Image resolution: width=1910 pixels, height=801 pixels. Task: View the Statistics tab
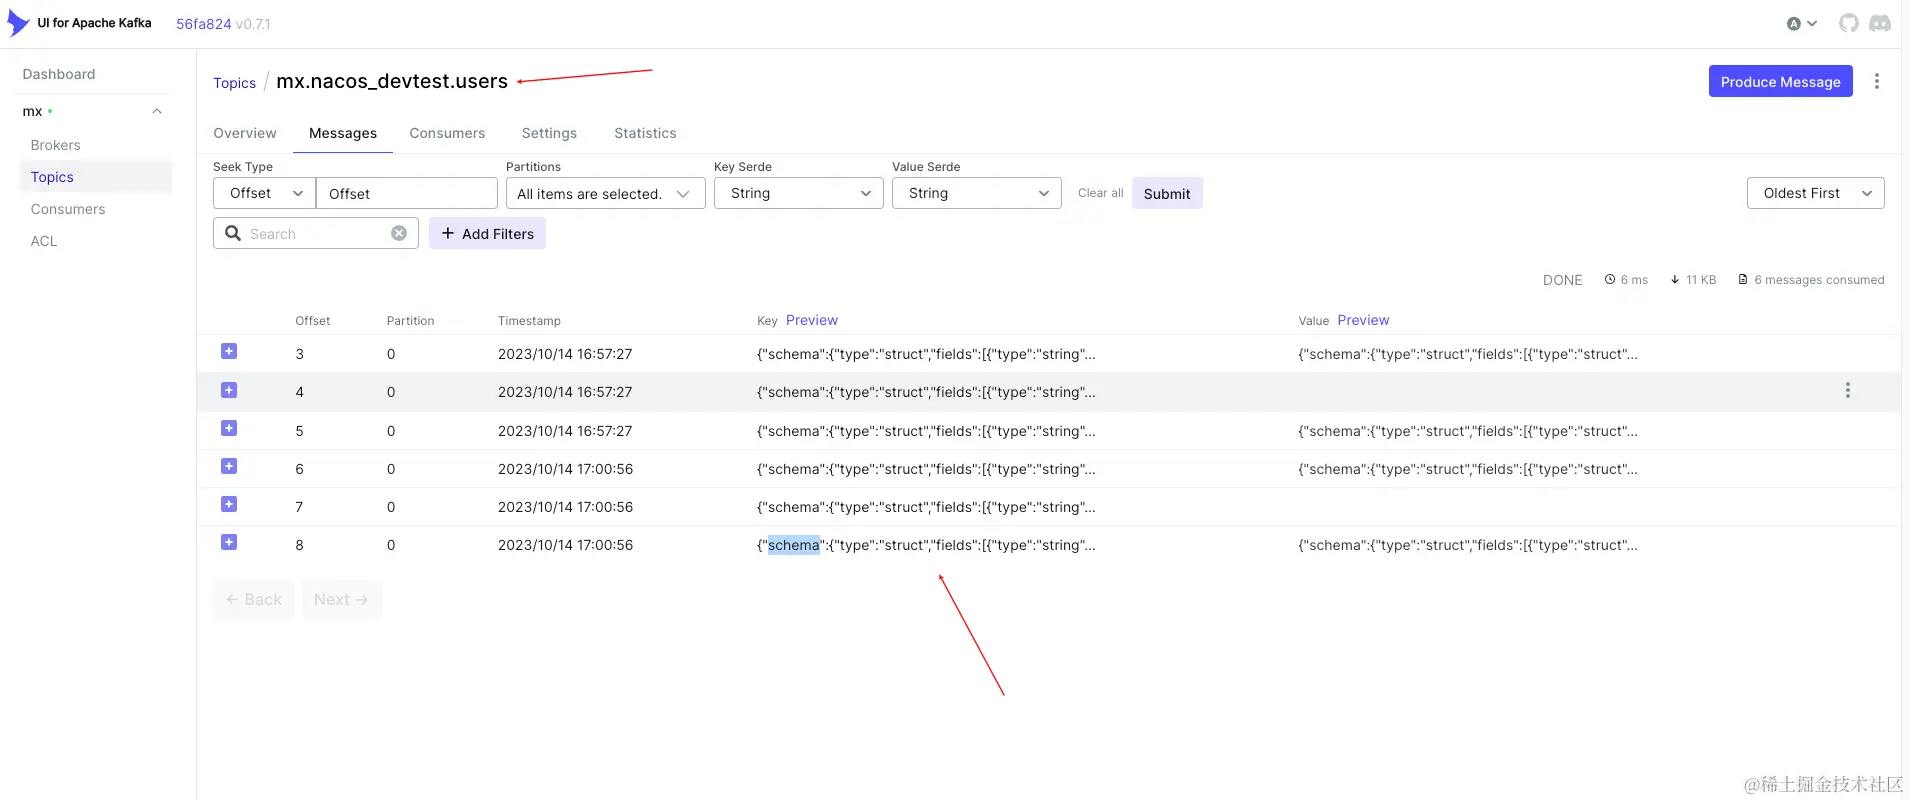click(x=645, y=133)
